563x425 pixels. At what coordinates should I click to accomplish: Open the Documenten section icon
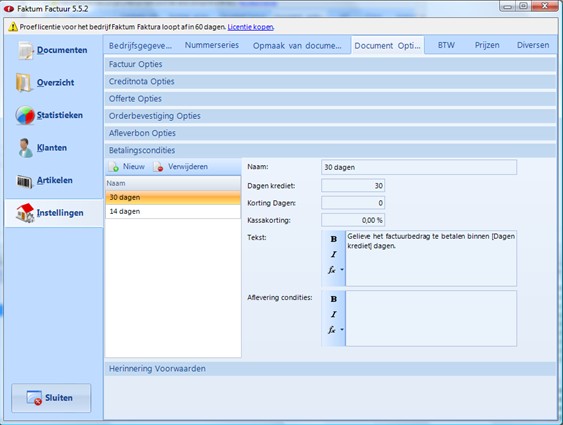point(26,50)
